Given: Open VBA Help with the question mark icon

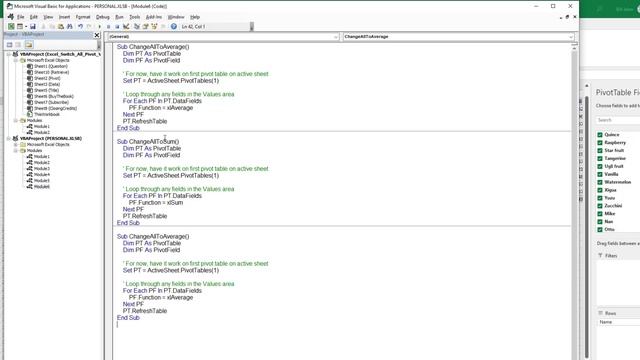Looking at the screenshot, I should pyautogui.click(x=174, y=27).
